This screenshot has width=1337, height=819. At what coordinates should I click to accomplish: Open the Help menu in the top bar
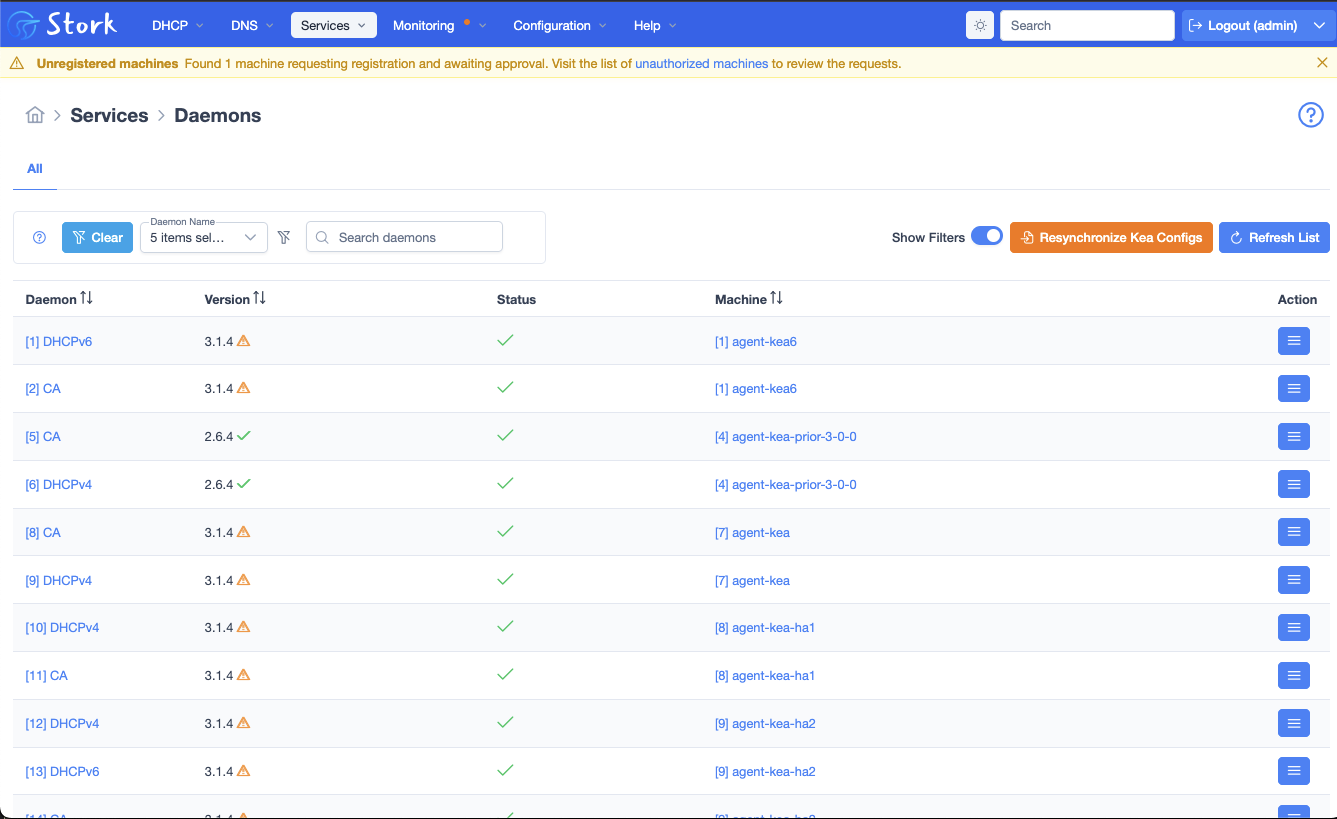[x=652, y=25]
